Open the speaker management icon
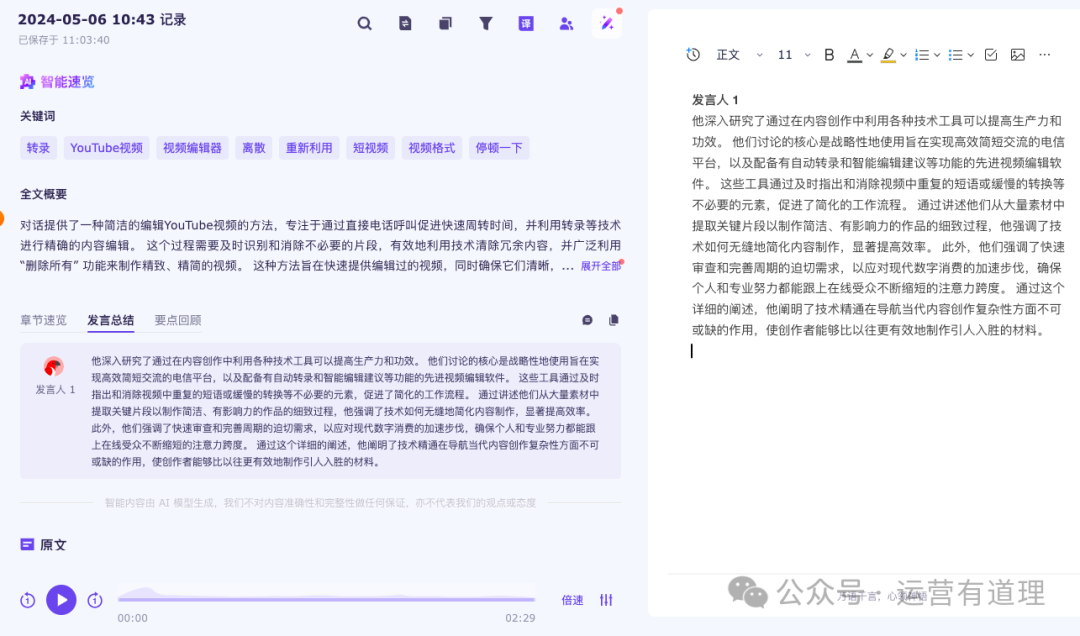Image resolution: width=1080 pixels, height=636 pixels. [566, 22]
